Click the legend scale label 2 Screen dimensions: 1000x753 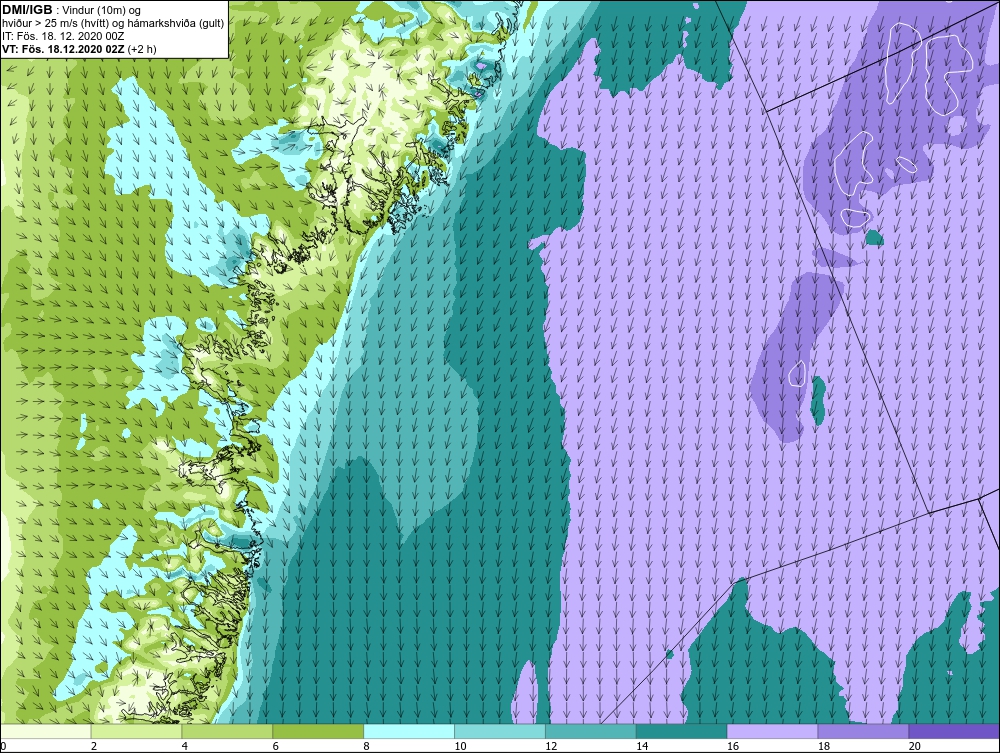coord(94,746)
